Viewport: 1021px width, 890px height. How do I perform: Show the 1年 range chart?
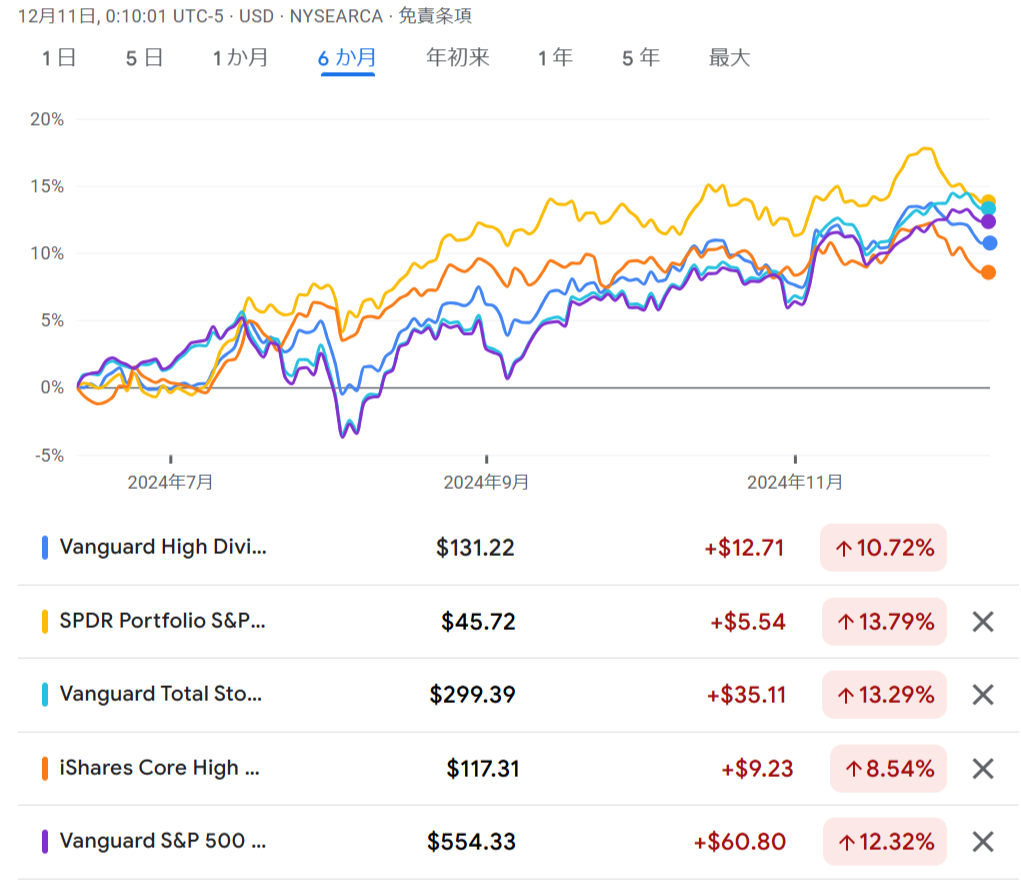pos(555,58)
